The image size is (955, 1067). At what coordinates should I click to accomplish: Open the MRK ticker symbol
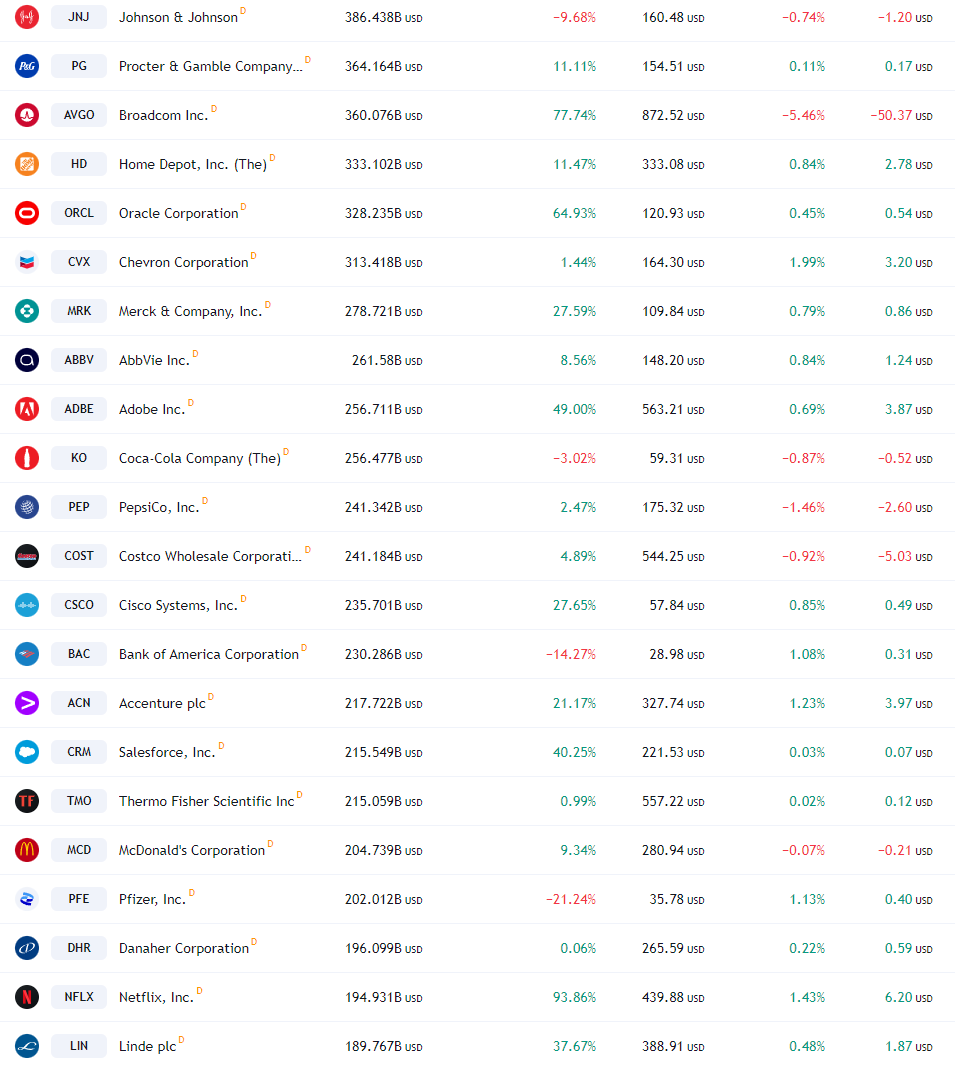pyautogui.click(x=79, y=311)
